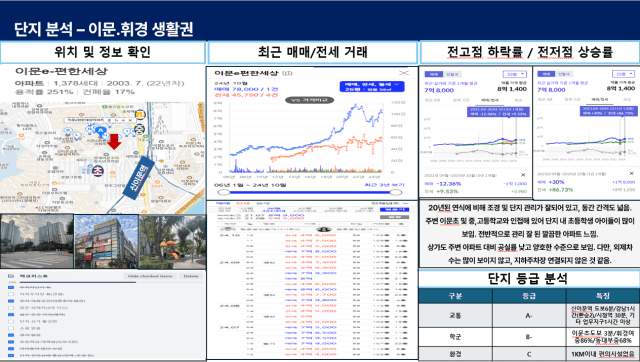Click the 초 elementary school map icon
Screen dimensions: 640x362
[x=98, y=171]
